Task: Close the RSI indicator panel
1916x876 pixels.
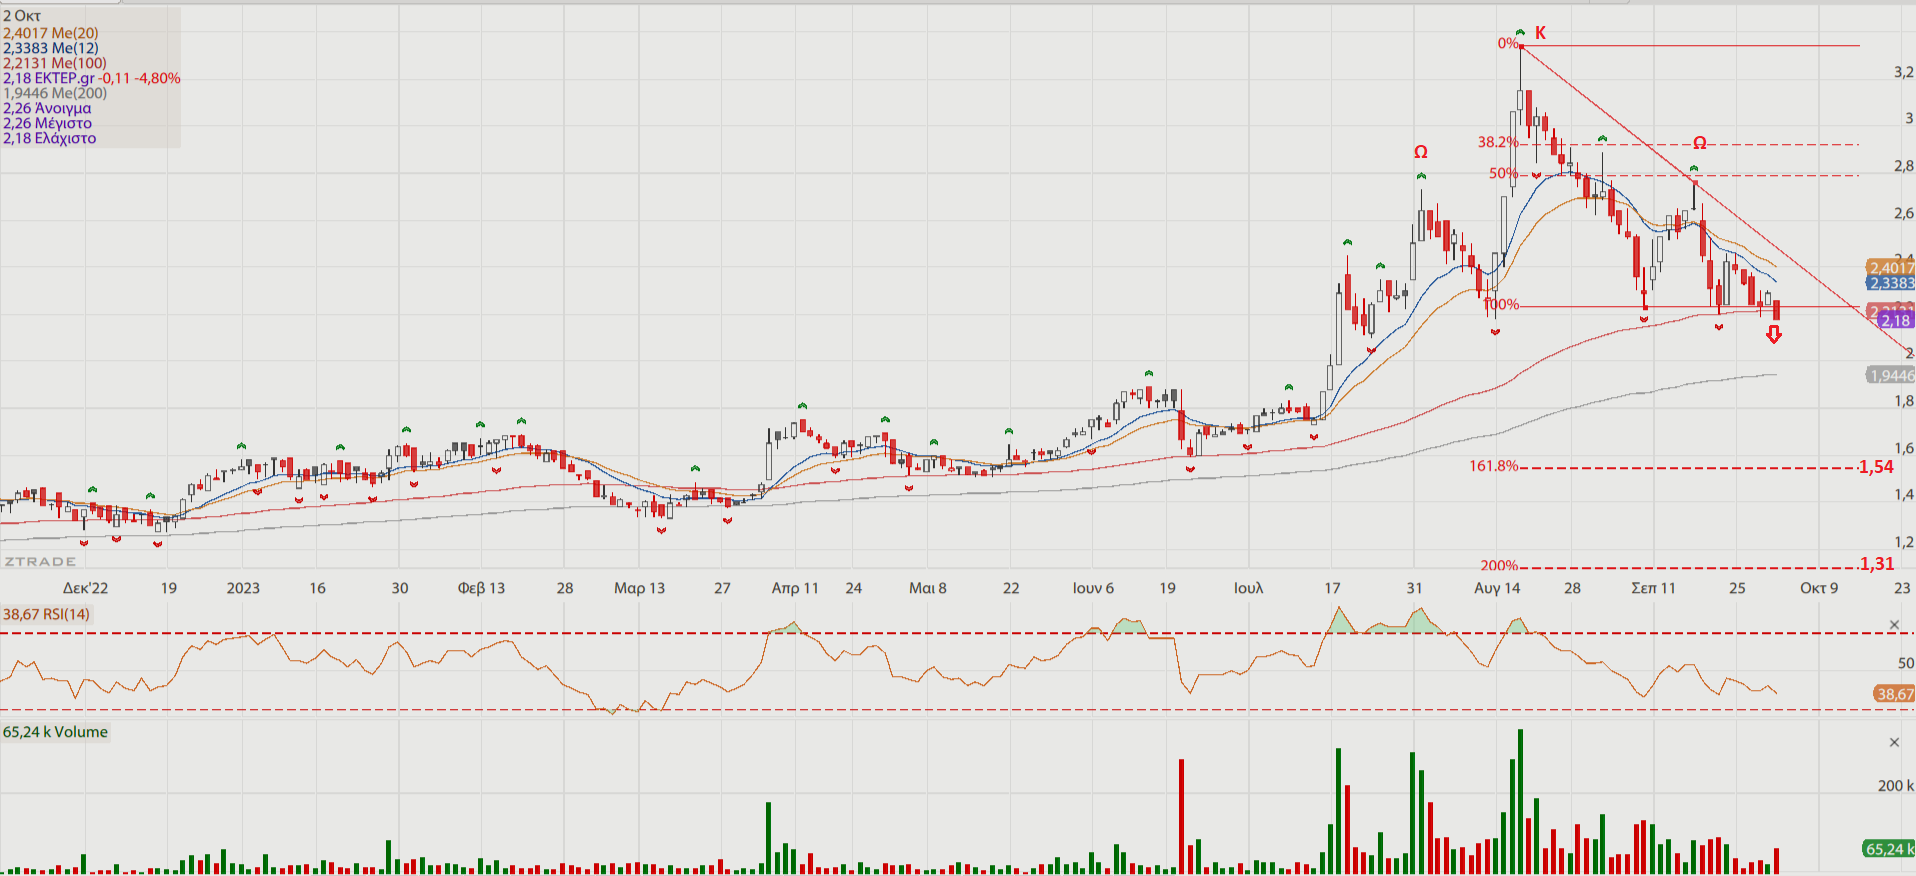Action: [x=1893, y=625]
